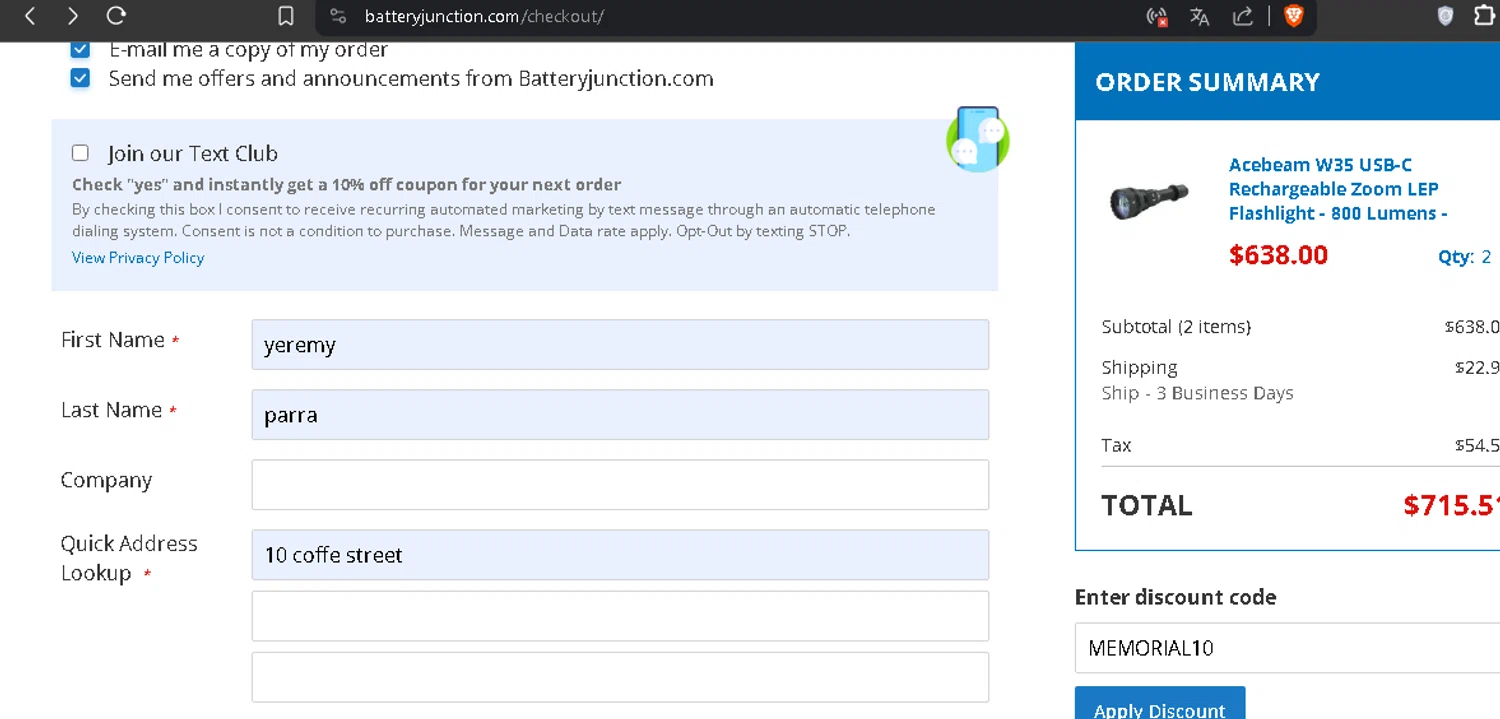Click the address bar URL batteryjunction.com/checkout
The height and width of the screenshot is (719, 1500).
click(x=484, y=16)
